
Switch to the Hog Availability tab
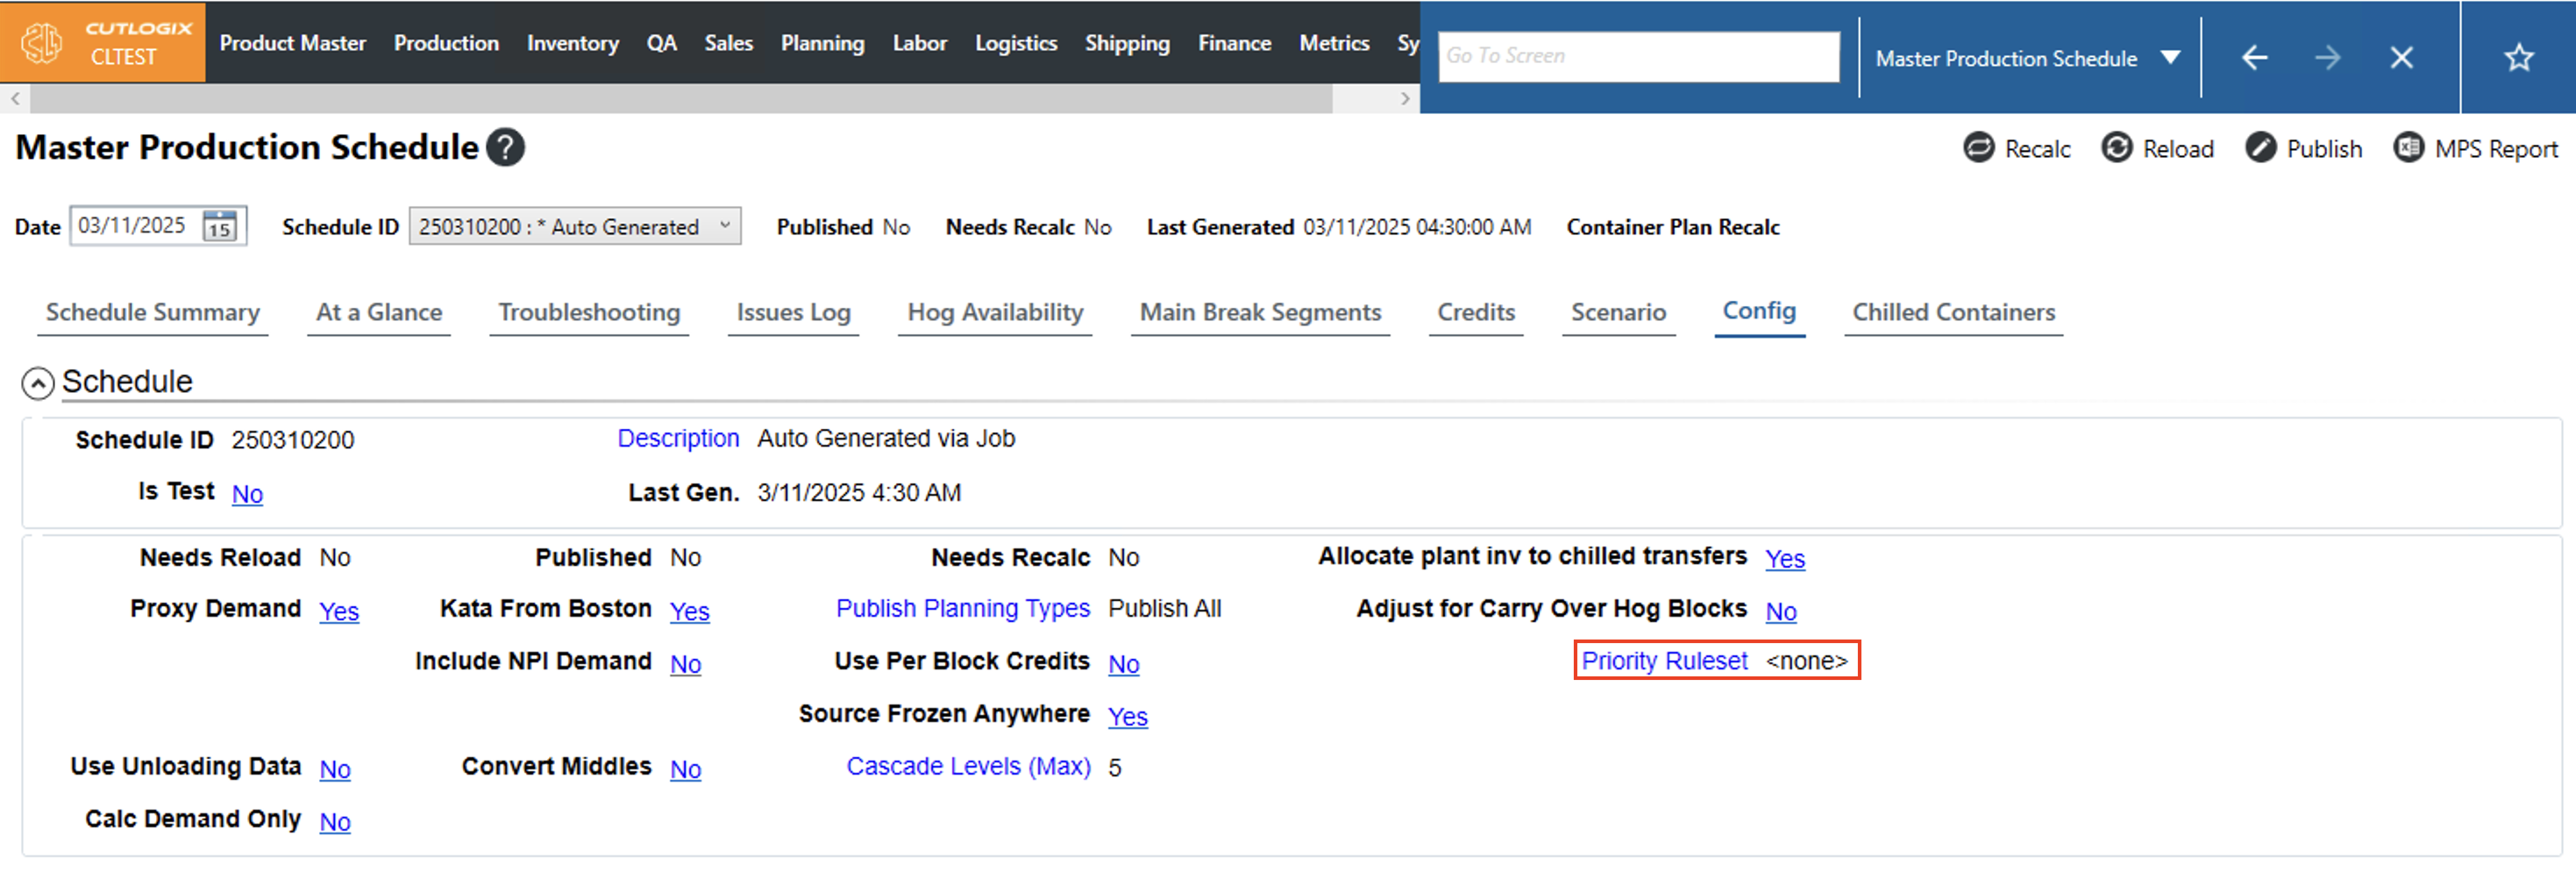(994, 312)
